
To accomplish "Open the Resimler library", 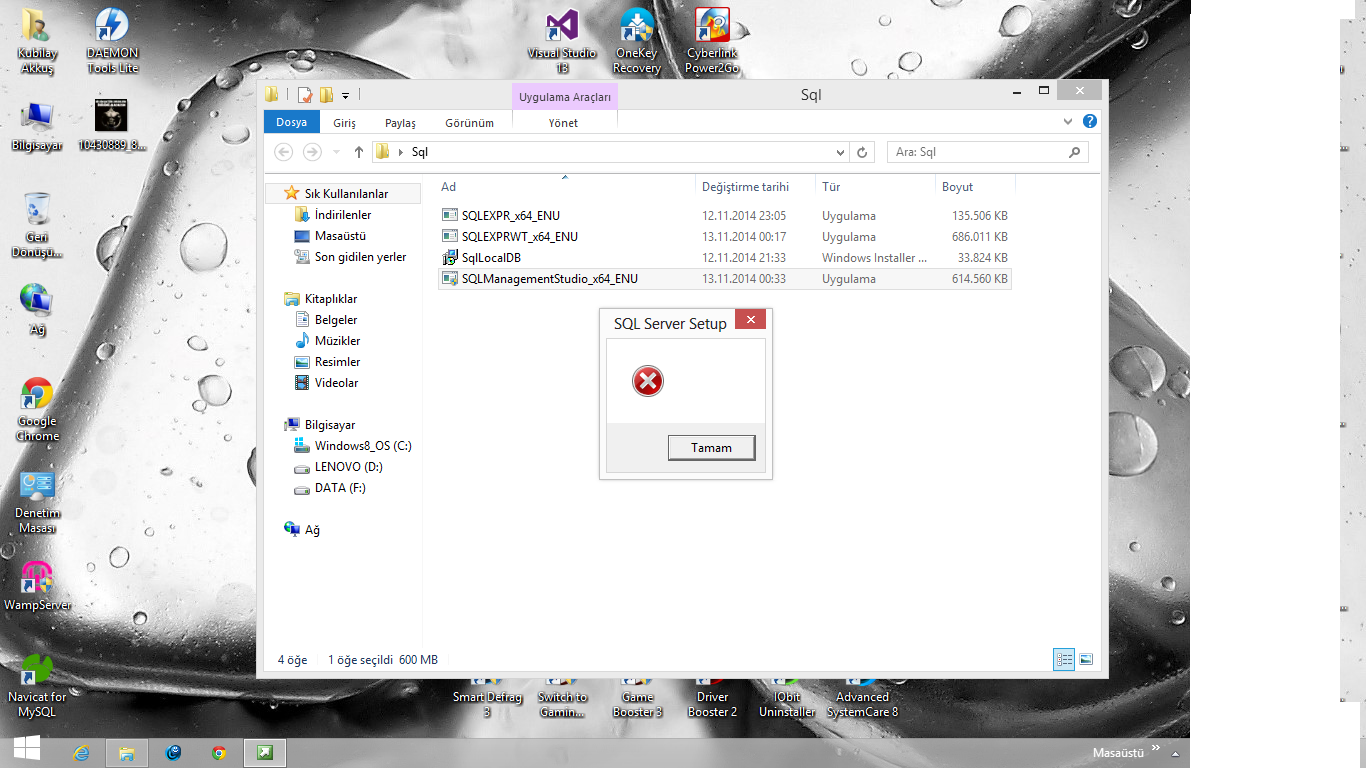I will click(327, 362).
